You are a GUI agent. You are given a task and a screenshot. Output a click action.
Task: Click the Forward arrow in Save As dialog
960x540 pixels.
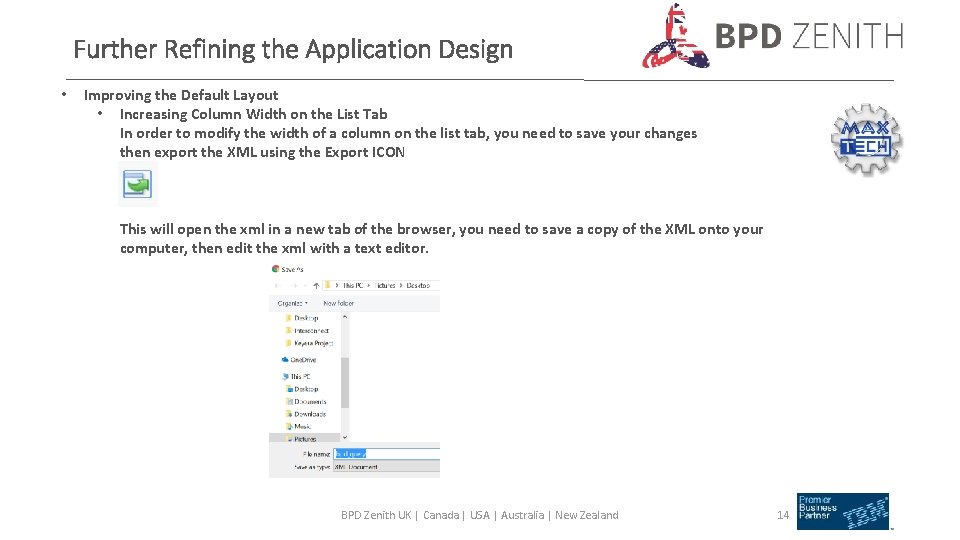tap(295, 285)
